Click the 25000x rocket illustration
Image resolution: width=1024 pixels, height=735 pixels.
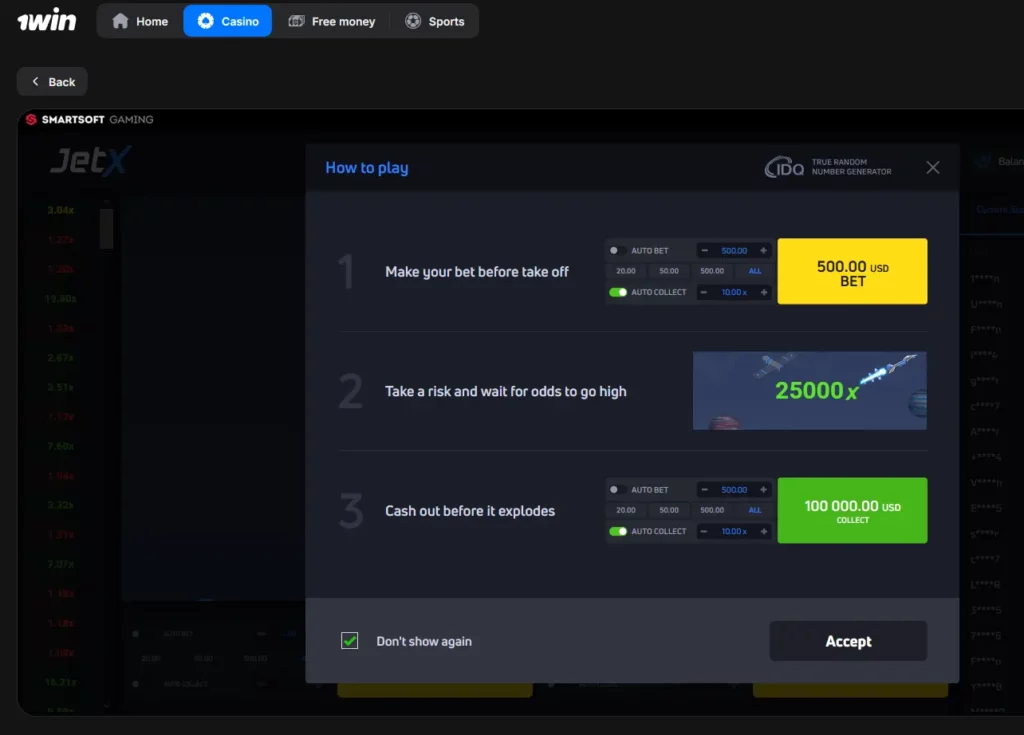[x=809, y=390]
